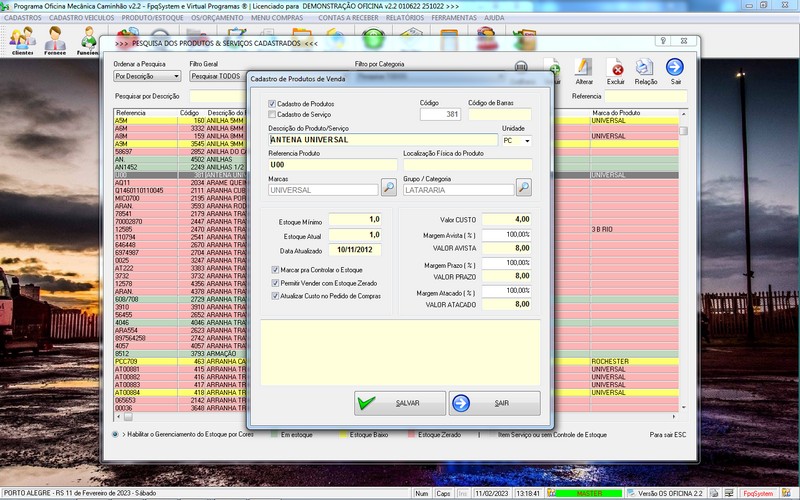Open the FERRAMENTAS menu
Image resolution: width=800 pixels, height=500 pixels.
(454, 17)
